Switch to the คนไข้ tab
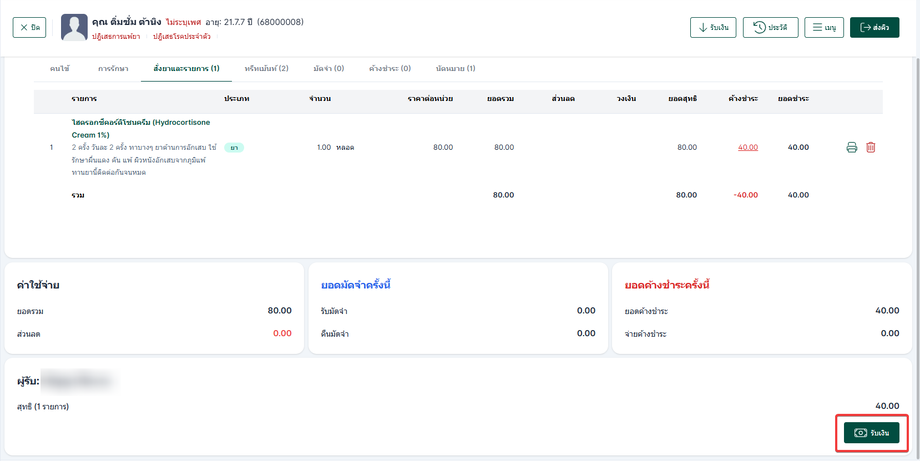This screenshot has height=461, width=920. point(60,69)
